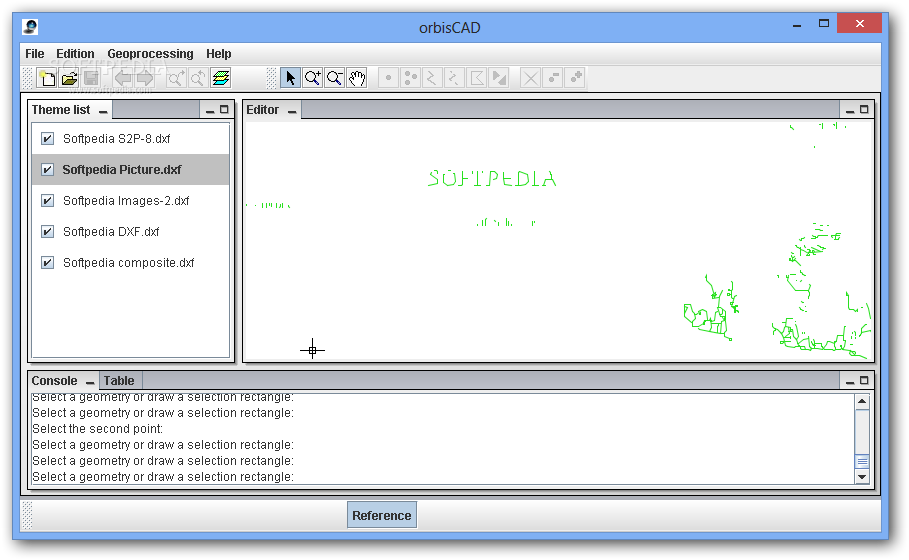Choose the polygon draw tool
Screen dimensions: 909x560
click(x=477, y=78)
